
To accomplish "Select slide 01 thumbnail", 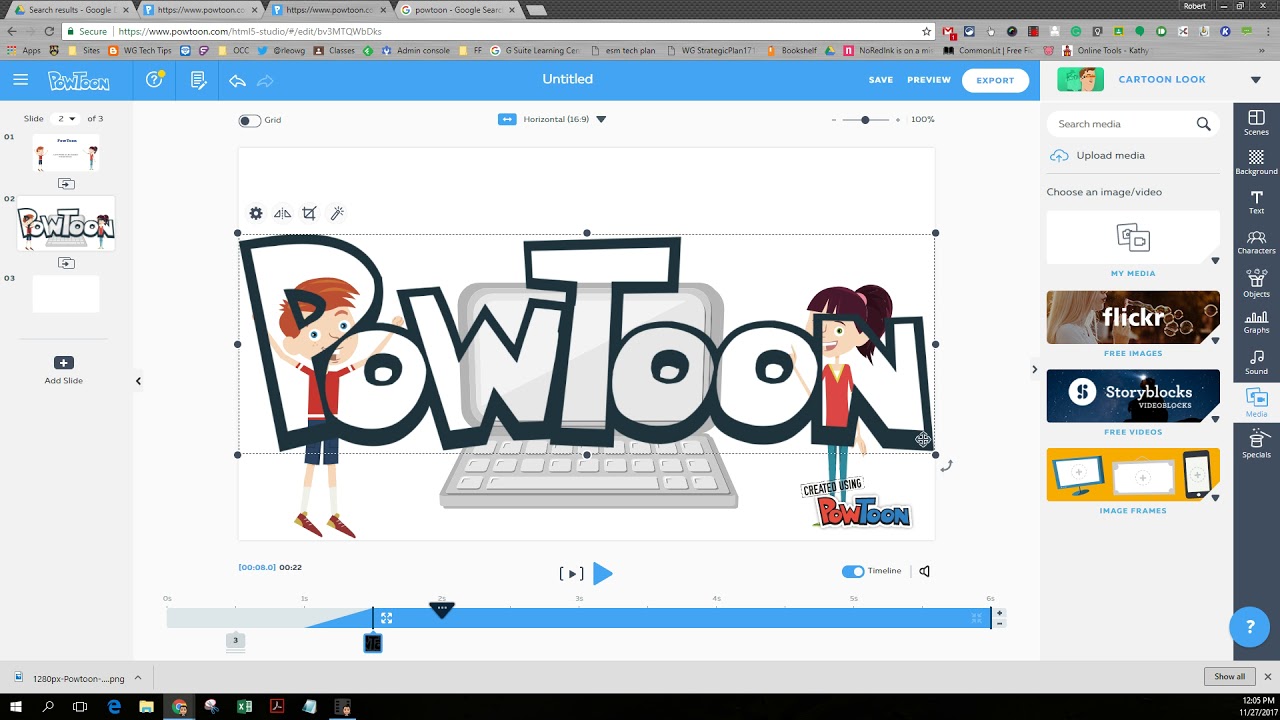I will click(x=66, y=153).
